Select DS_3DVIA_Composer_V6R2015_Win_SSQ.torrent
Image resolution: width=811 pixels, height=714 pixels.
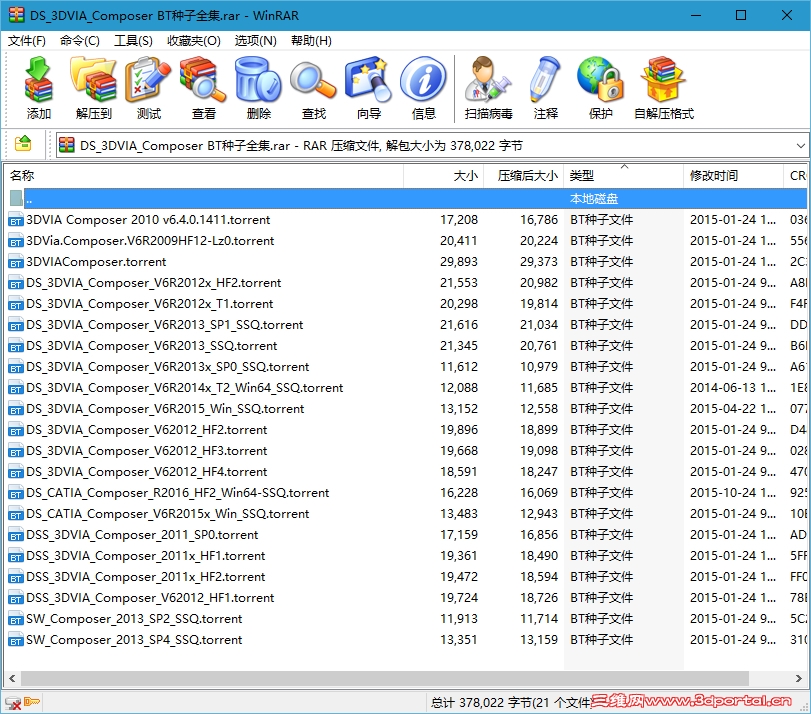point(406,409)
